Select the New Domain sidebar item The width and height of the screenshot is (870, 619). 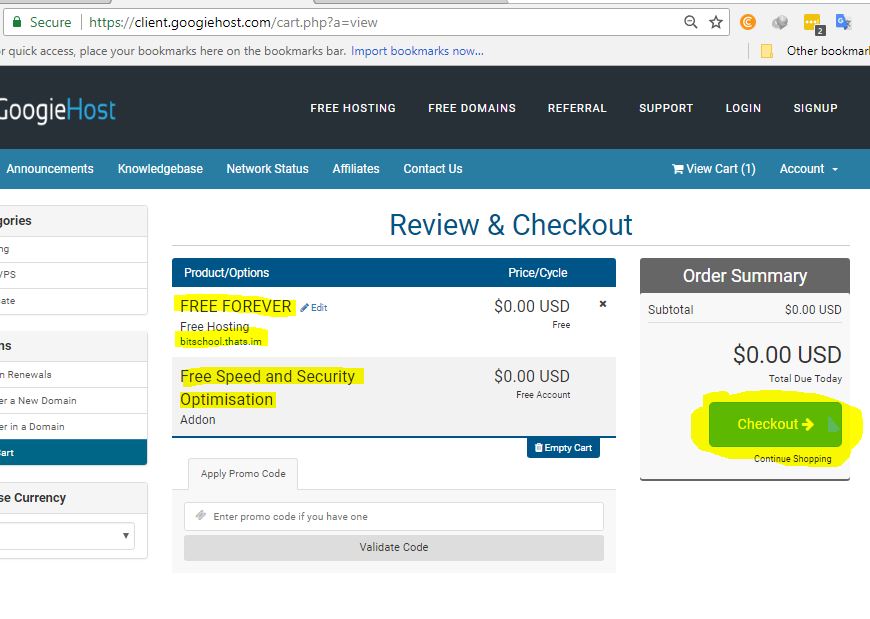point(73,400)
